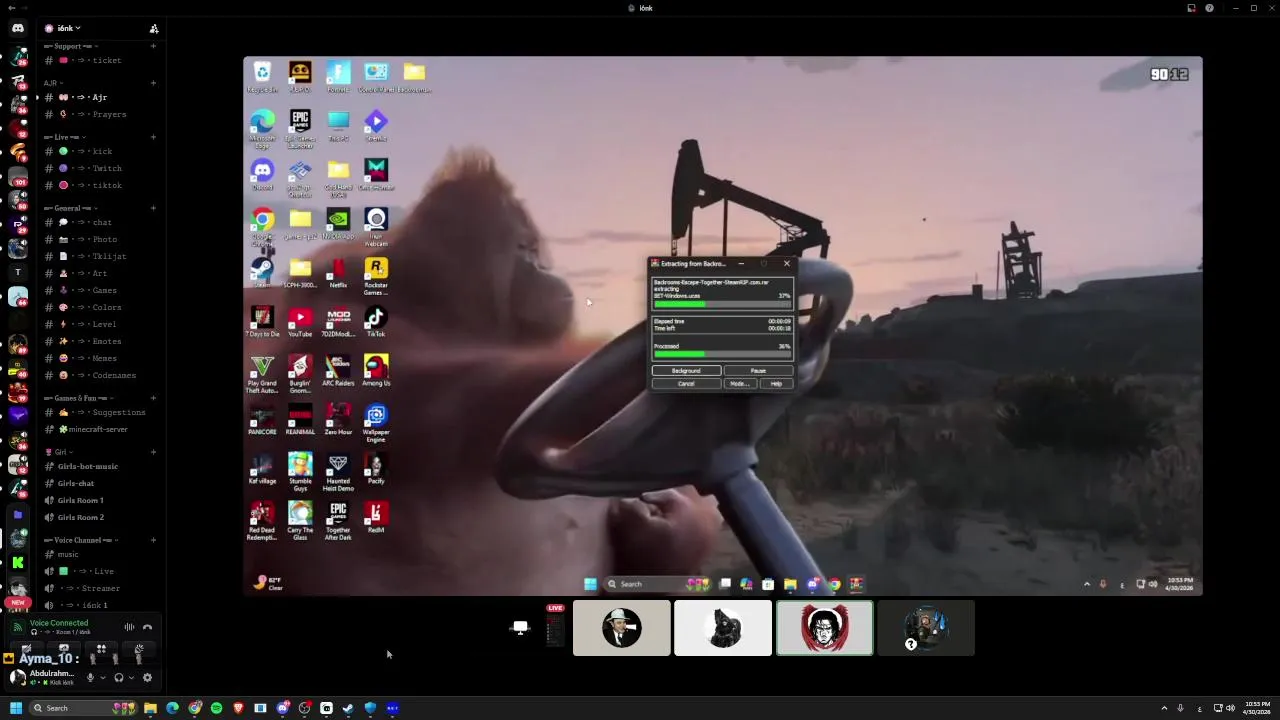1280x720 pixels.
Task: Open noise suppression waveform icon
Action: [x=129, y=627]
